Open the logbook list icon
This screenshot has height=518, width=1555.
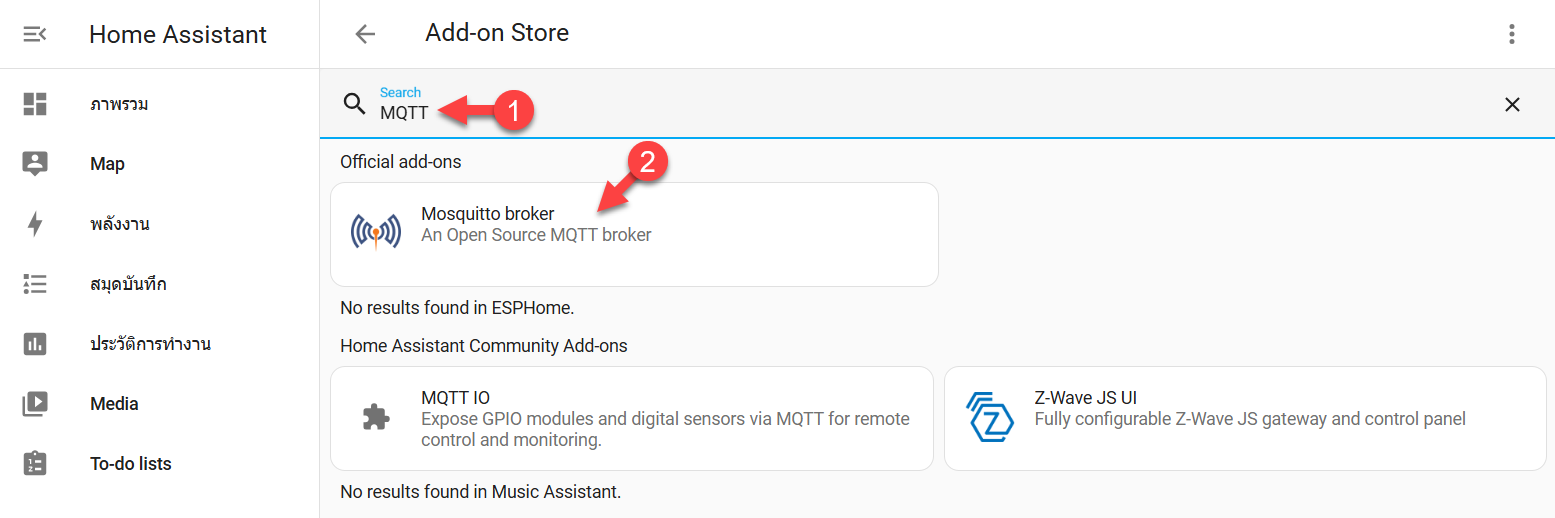click(35, 284)
